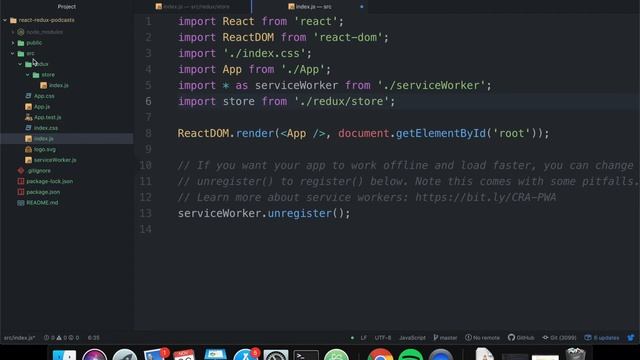Click the 6:35 cursor position indicator
The width and height of the screenshot is (640, 360).
tap(93, 338)
